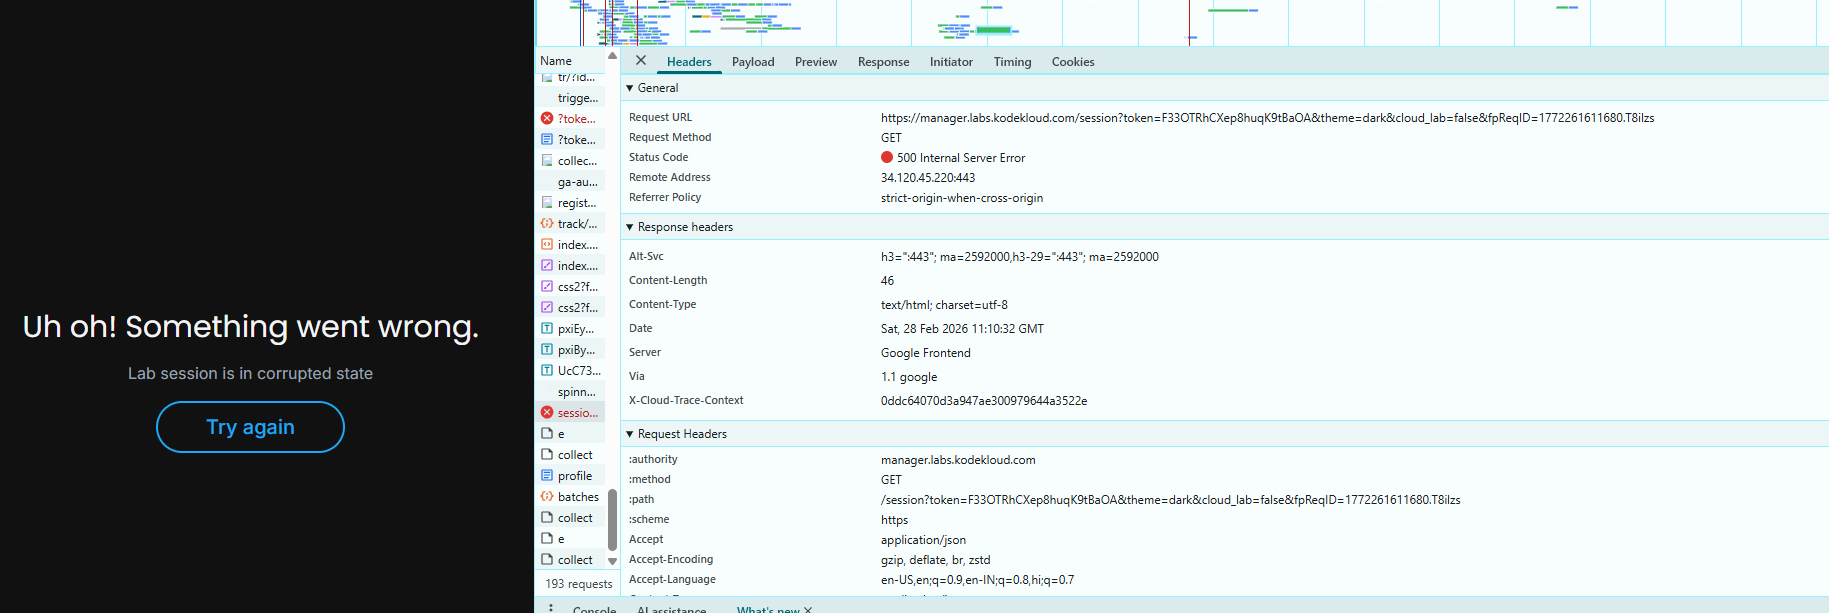The height and width of the screenshot is (613, 1829).
Task: Open the Timing tab
Action: click(1012, 62)
